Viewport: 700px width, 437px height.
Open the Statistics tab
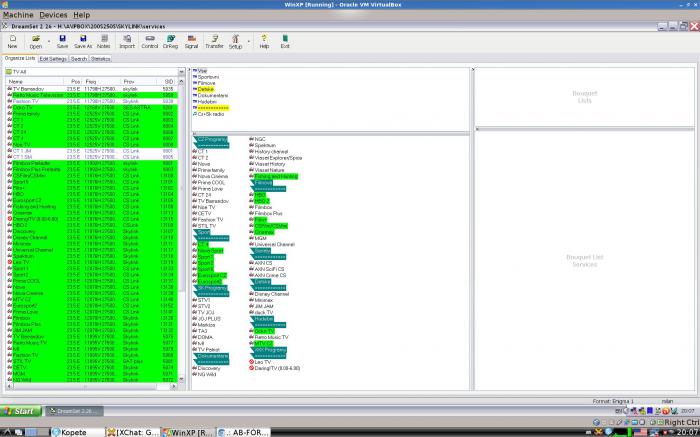click(x=100, y=59)
